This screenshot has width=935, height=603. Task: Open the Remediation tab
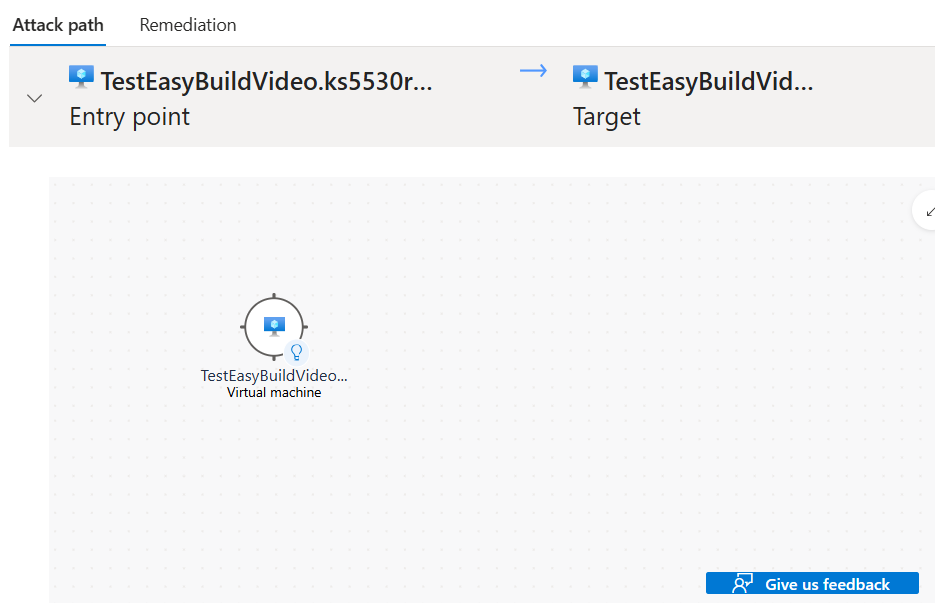click(x=188, y=25)
